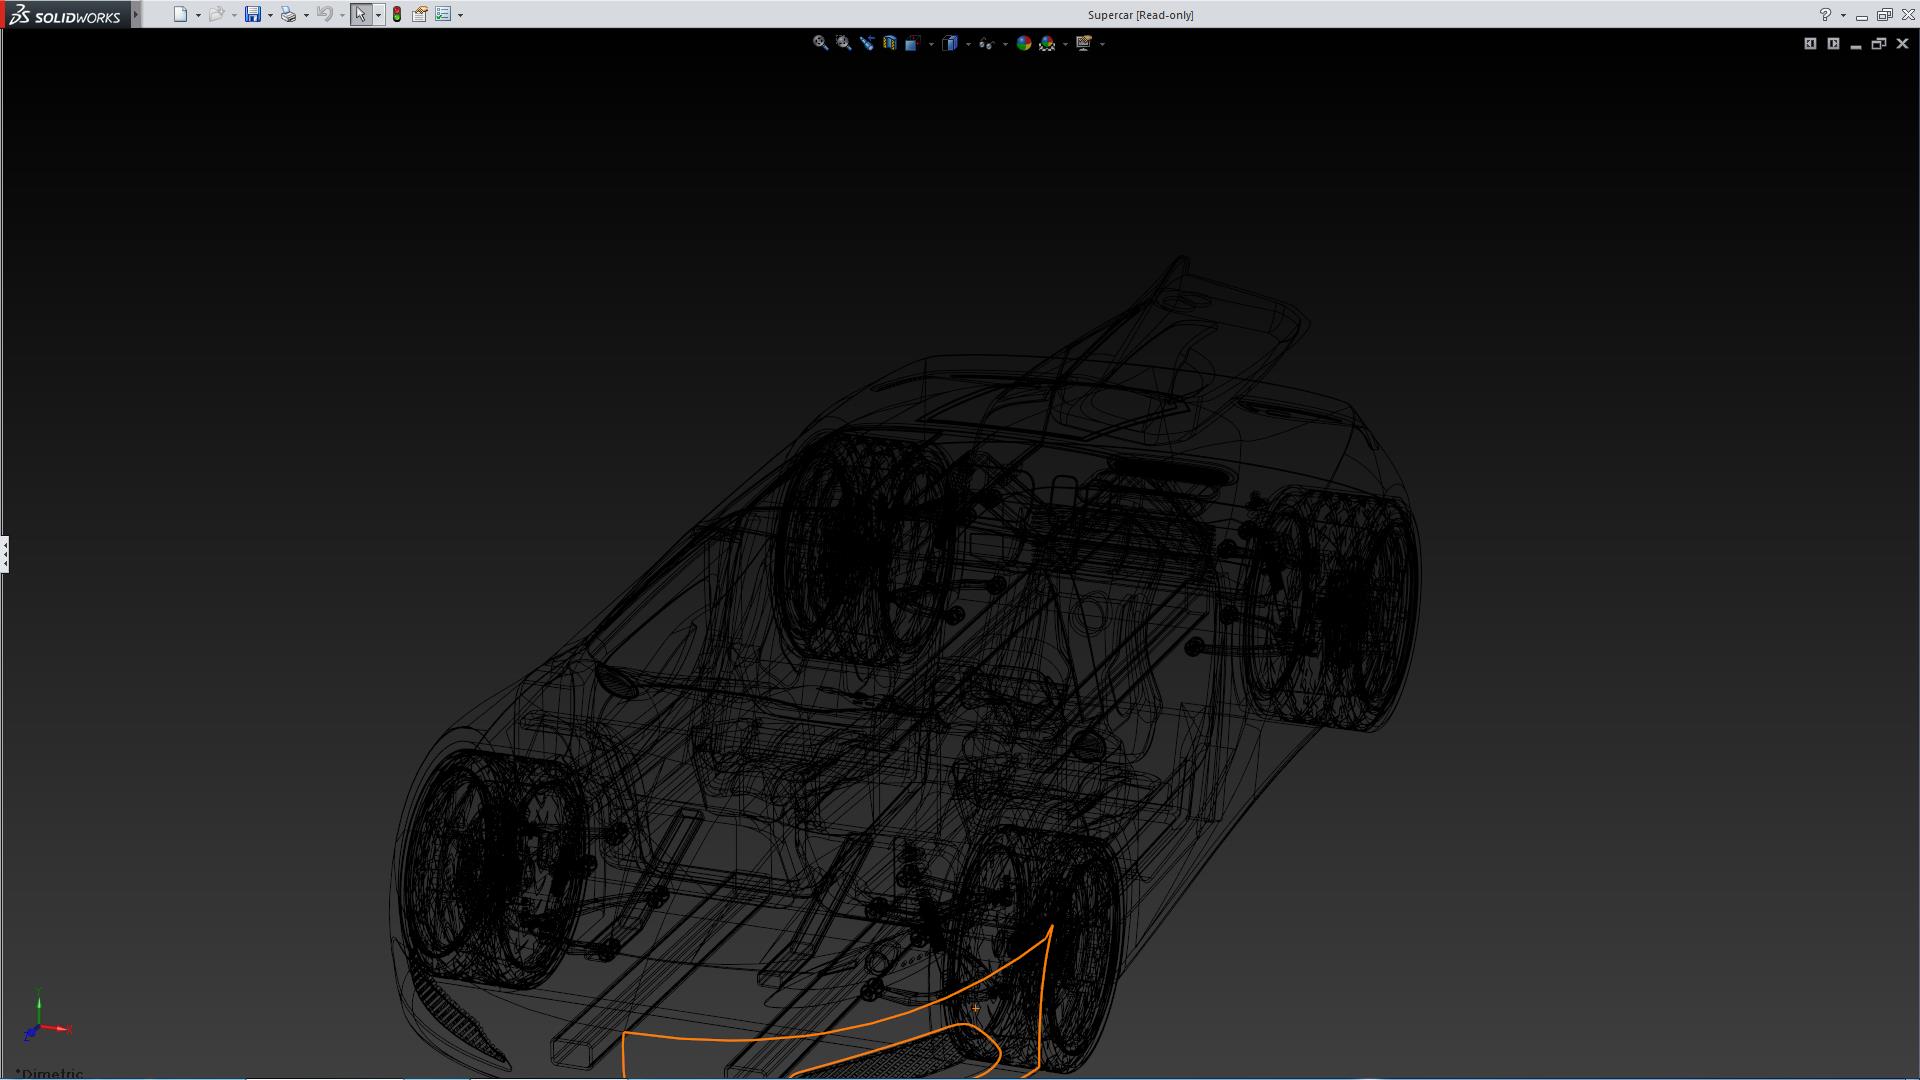1920x1080 pixels.
Task: Open the Options checklist icon
Action: pos(443,15)
